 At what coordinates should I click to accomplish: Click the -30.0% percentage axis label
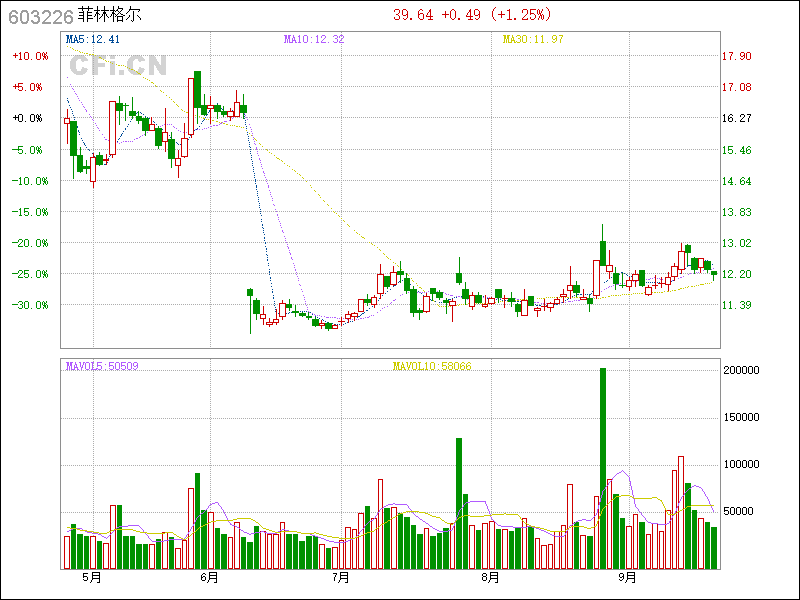point(29,305)
